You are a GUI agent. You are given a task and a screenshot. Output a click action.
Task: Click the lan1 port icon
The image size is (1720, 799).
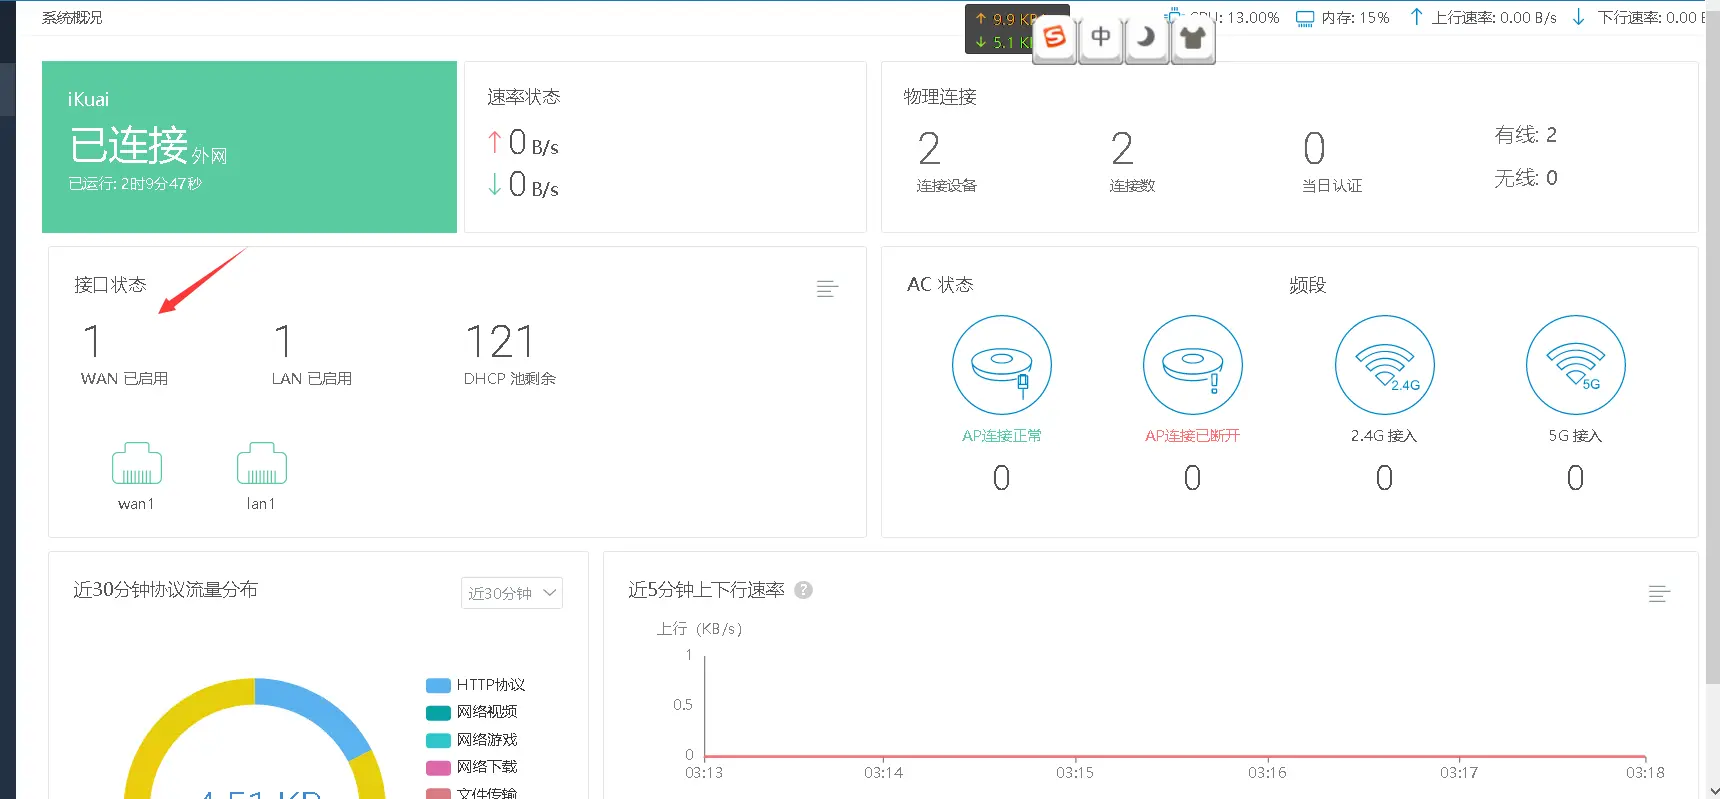(262, 463)
